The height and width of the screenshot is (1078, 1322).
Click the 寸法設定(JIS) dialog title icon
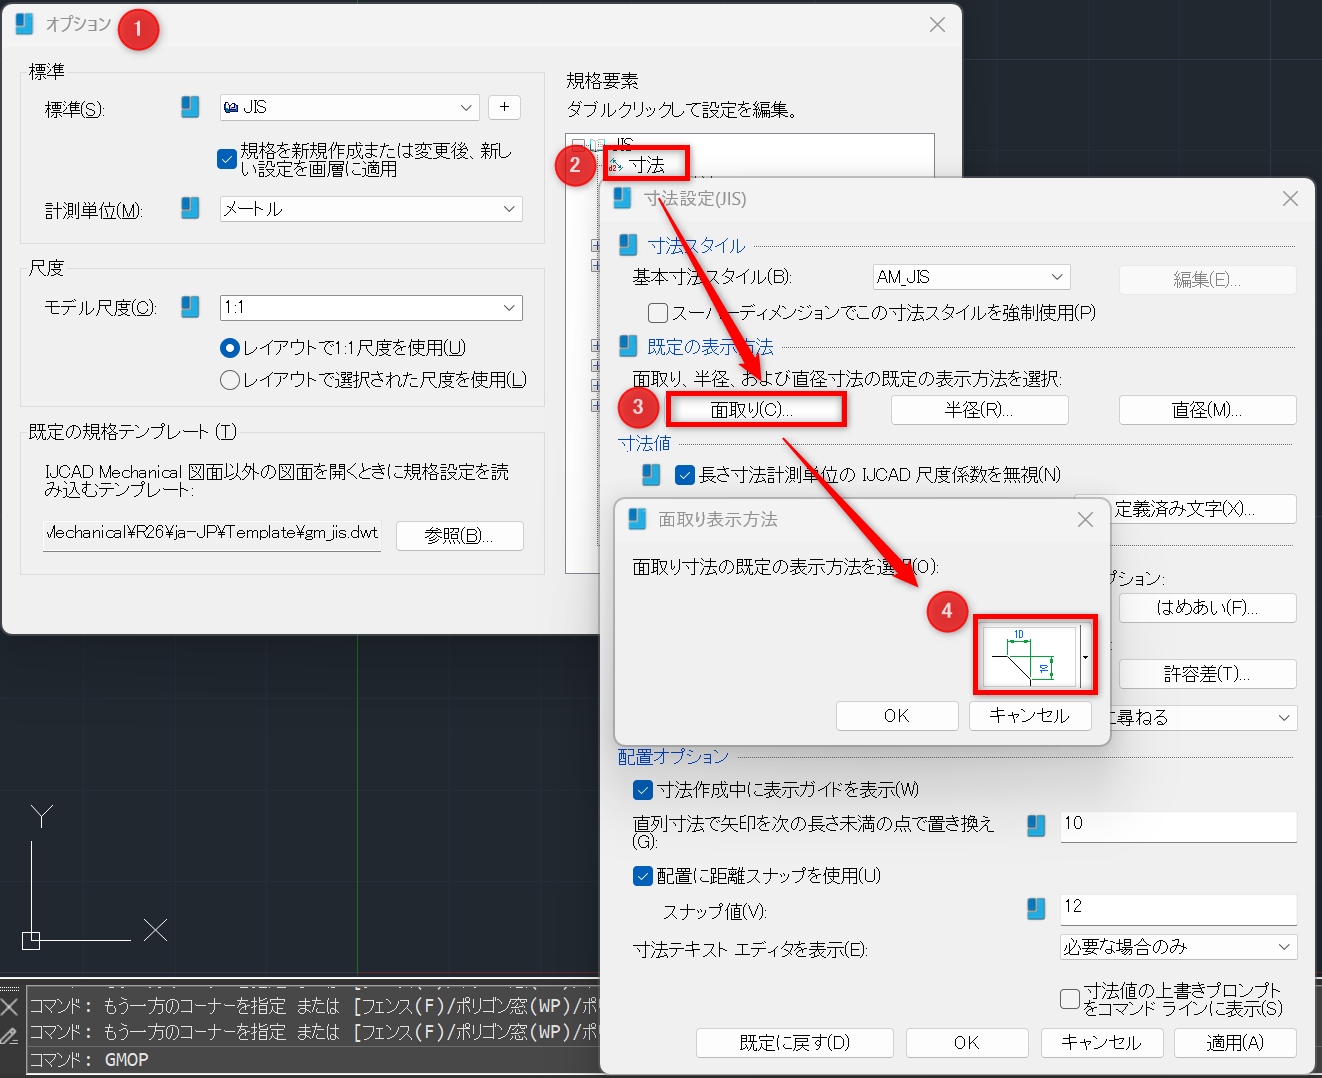[622, 198]
